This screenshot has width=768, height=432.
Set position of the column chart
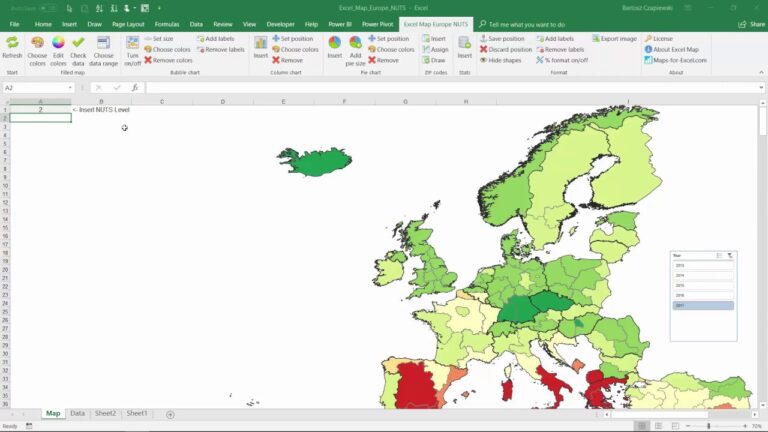(292, 38)
